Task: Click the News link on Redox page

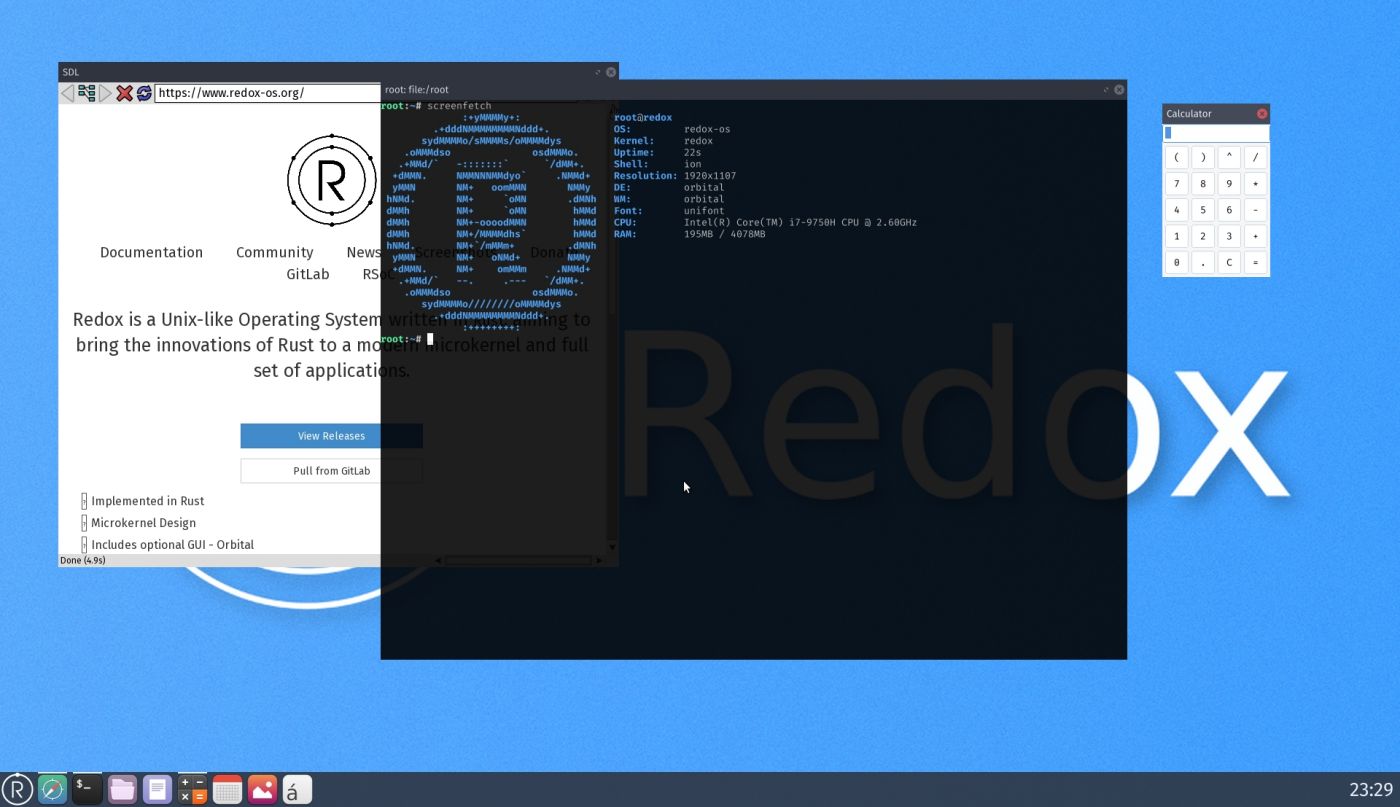Action: point(363,252)
